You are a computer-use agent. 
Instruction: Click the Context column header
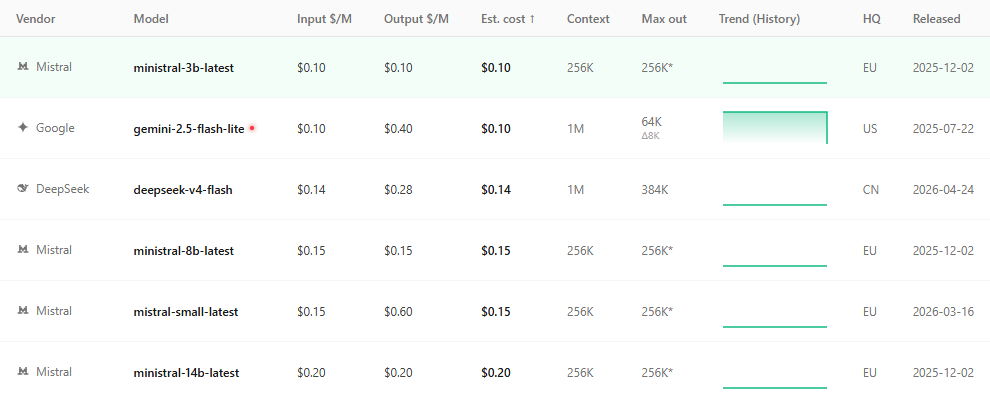588,19
